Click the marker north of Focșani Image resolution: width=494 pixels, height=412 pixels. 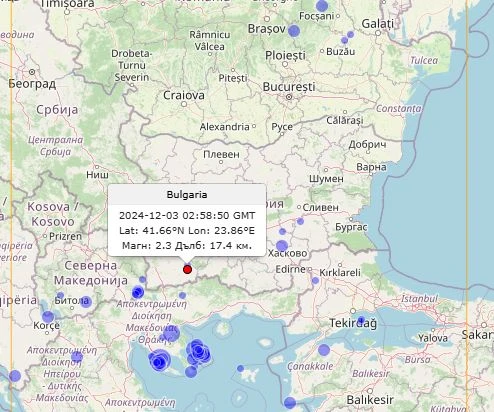[322, 6]
